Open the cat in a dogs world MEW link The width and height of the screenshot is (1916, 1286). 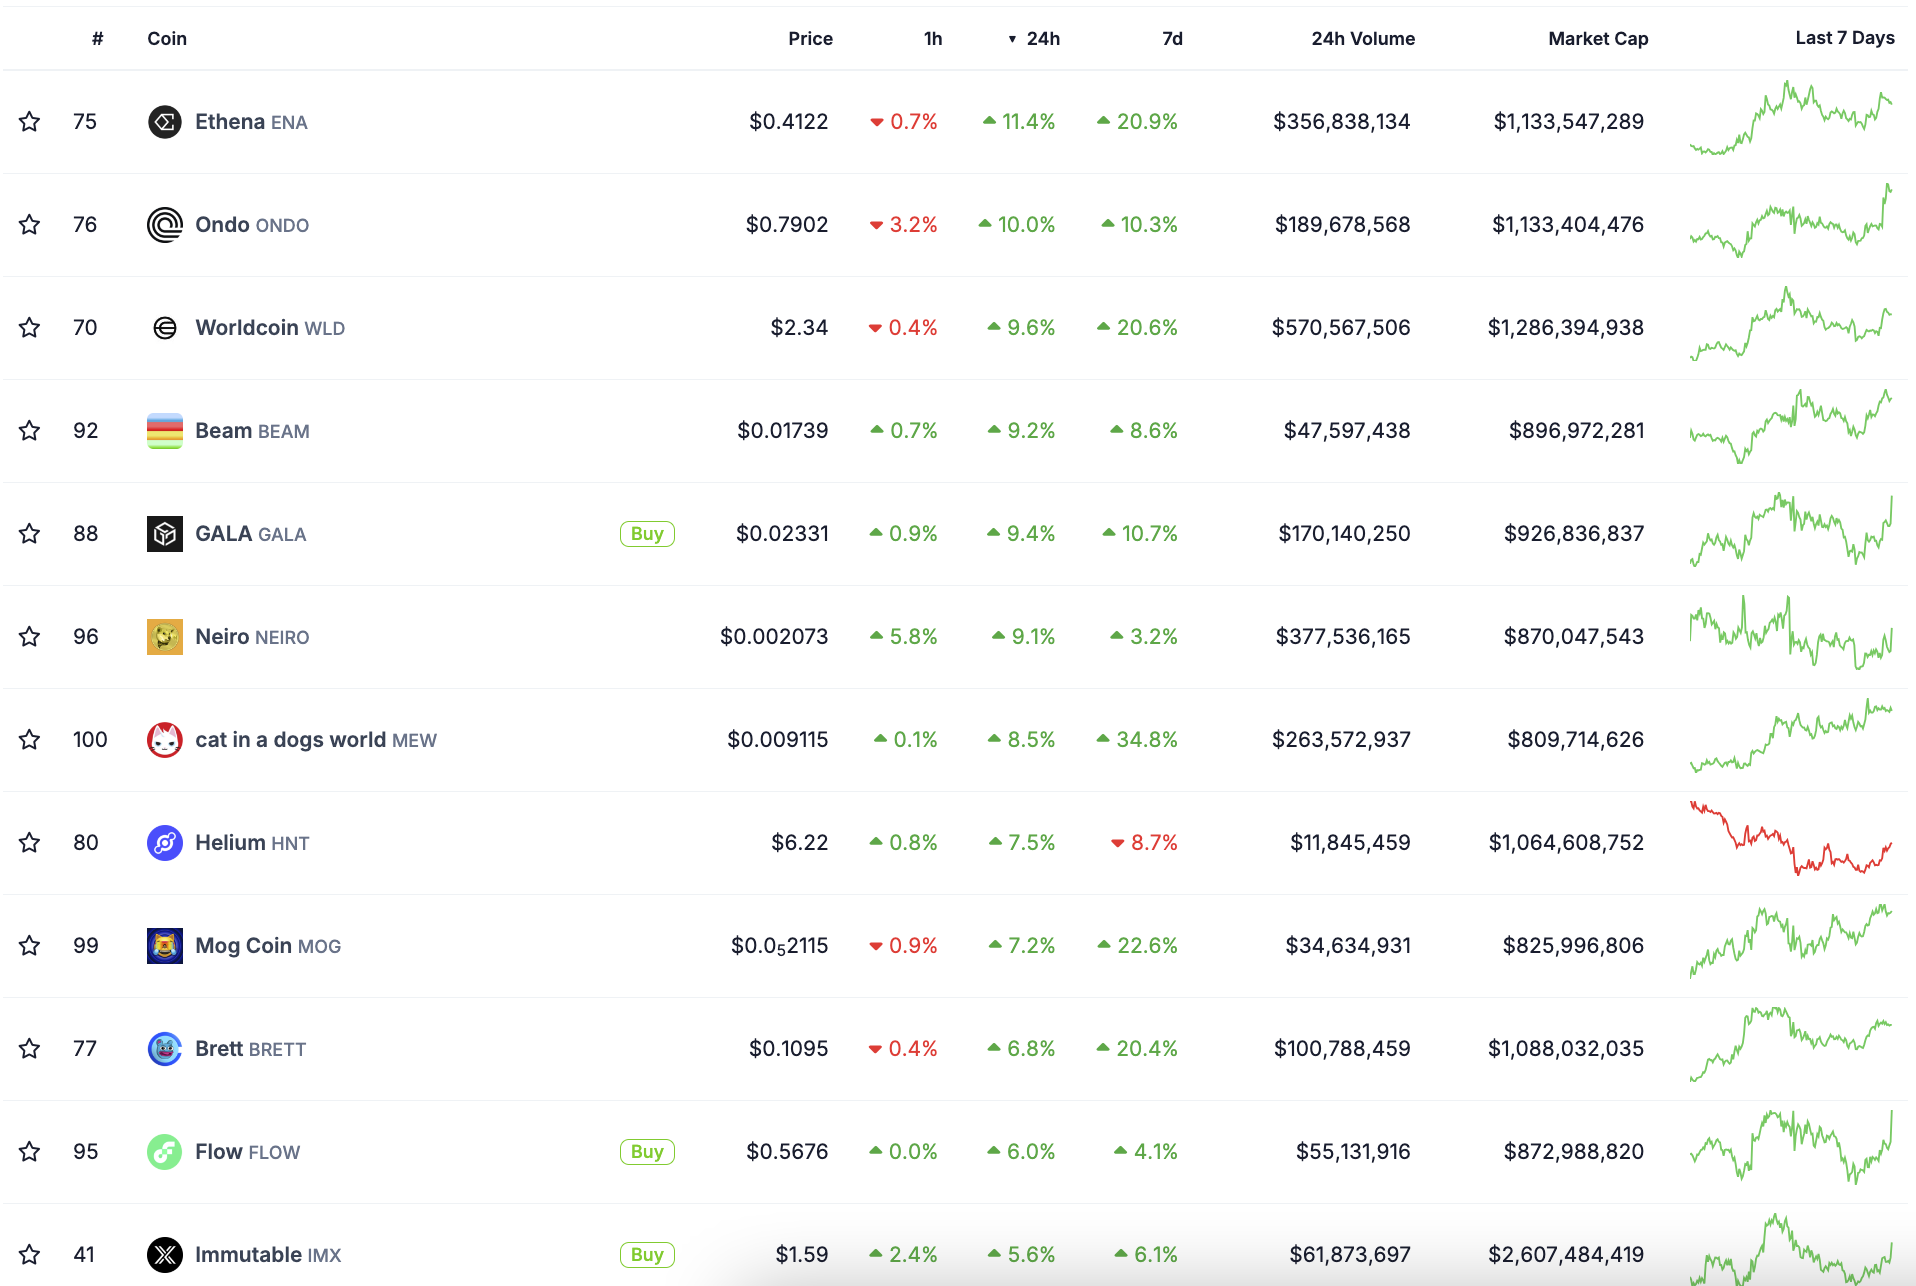[x=316, y=740]
